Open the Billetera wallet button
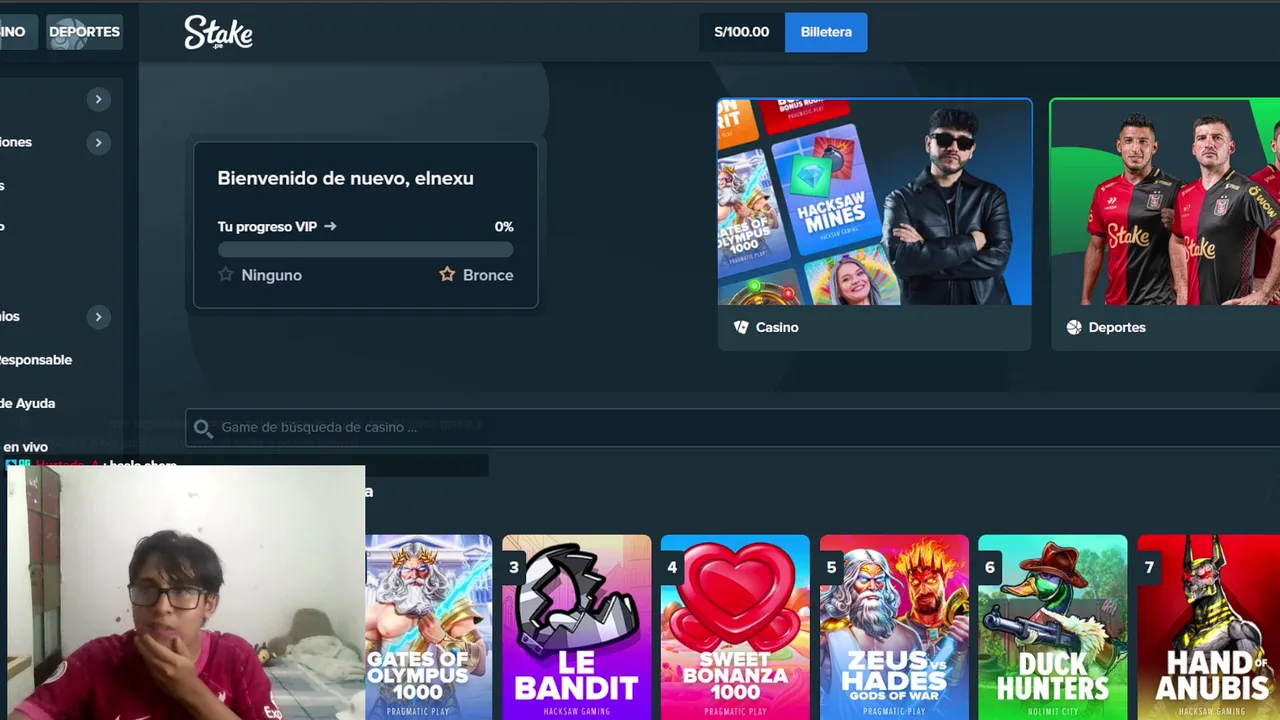 [826, 32]
